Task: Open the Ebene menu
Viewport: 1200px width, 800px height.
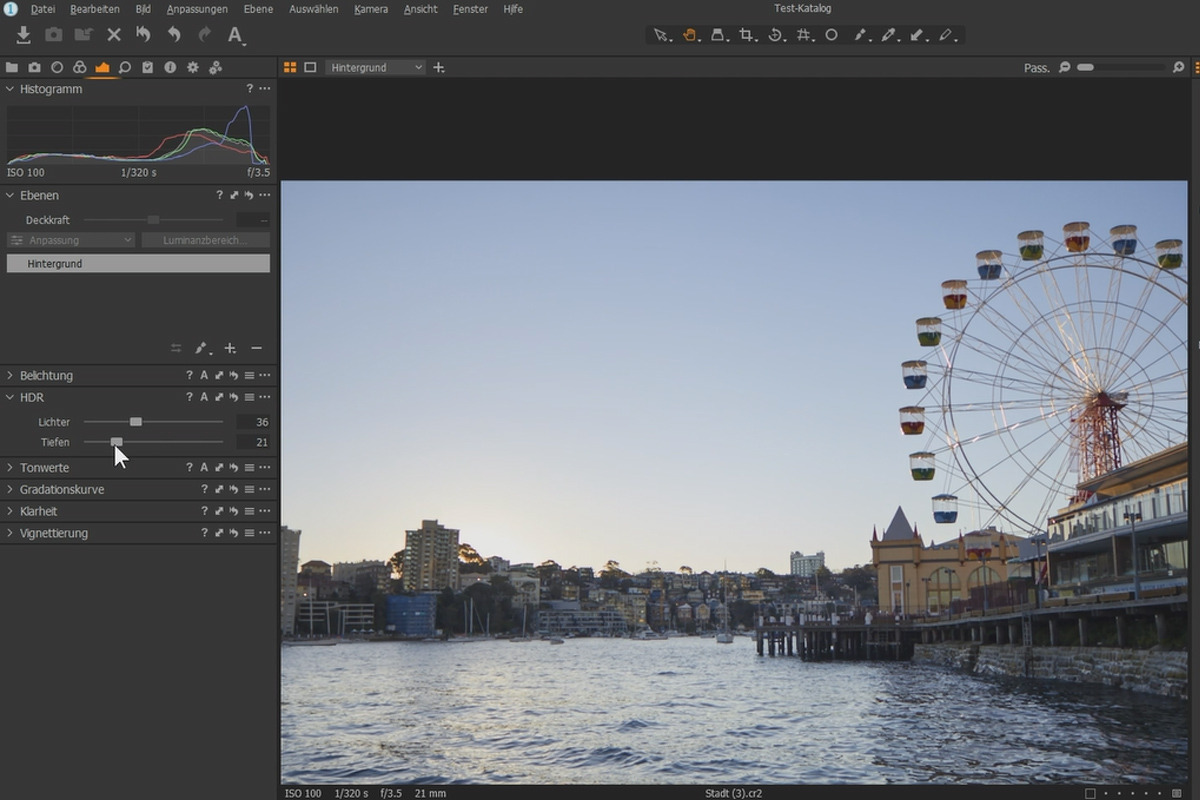Action: 258,9
